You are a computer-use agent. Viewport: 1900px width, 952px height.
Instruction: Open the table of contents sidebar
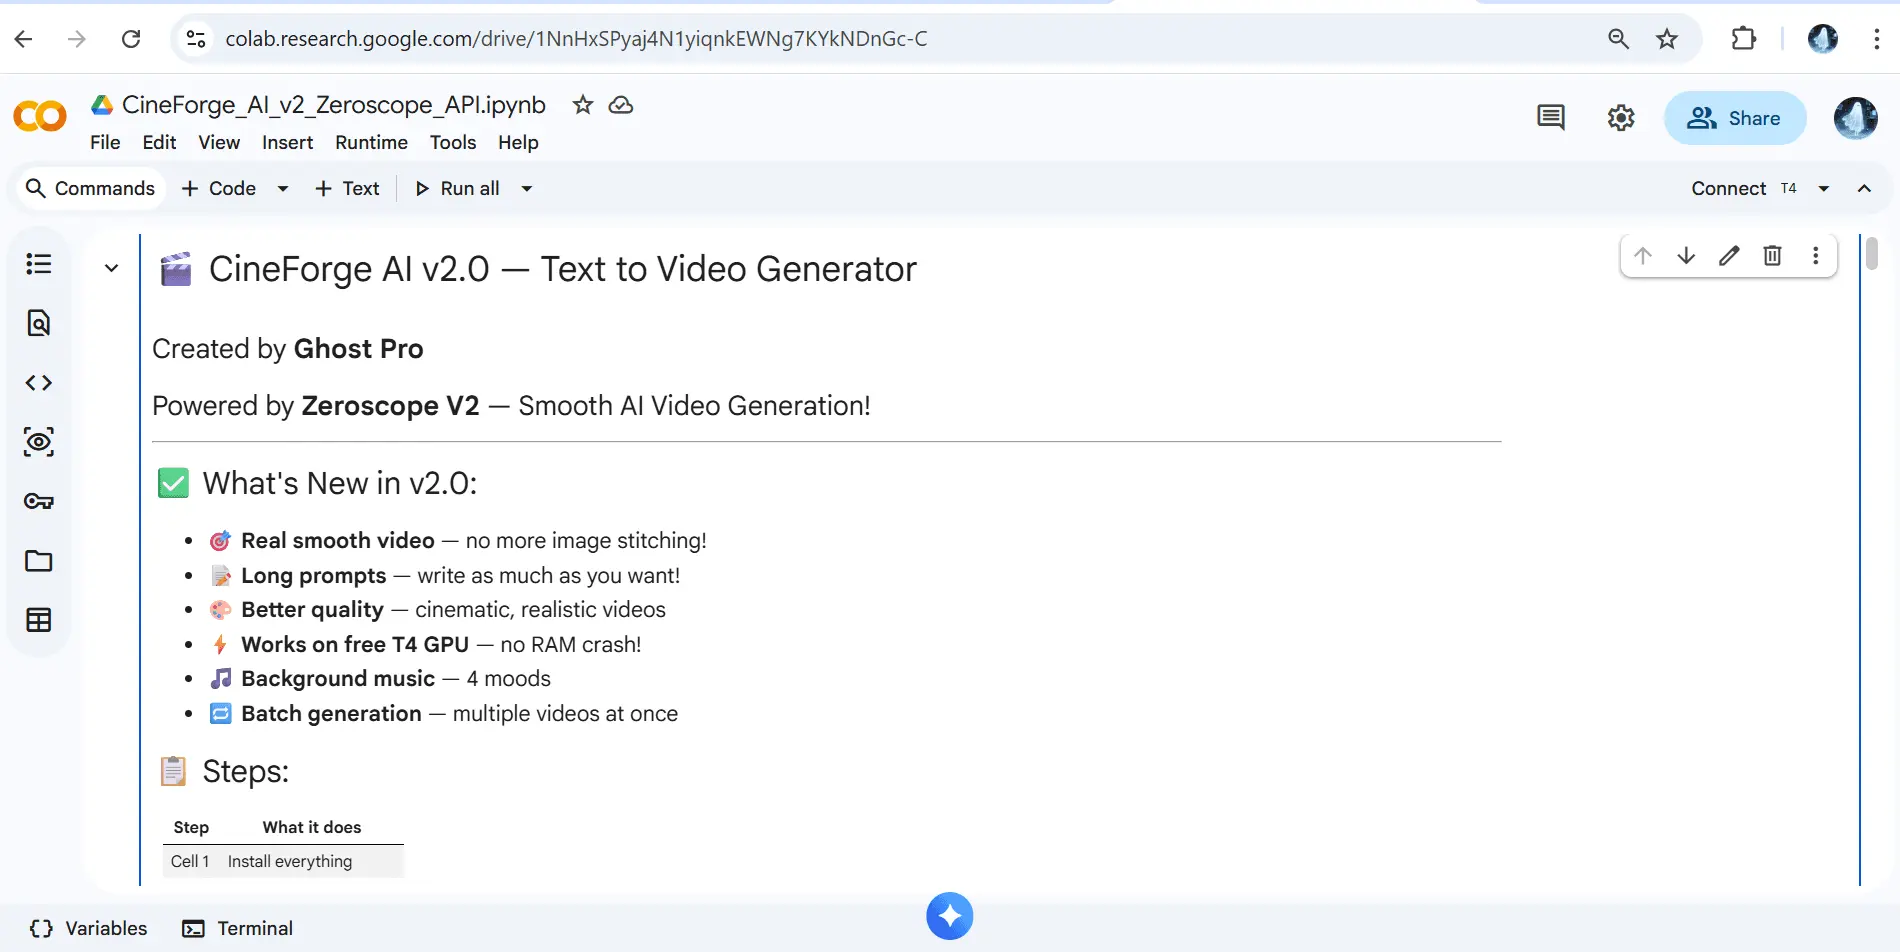click(39, 264)
